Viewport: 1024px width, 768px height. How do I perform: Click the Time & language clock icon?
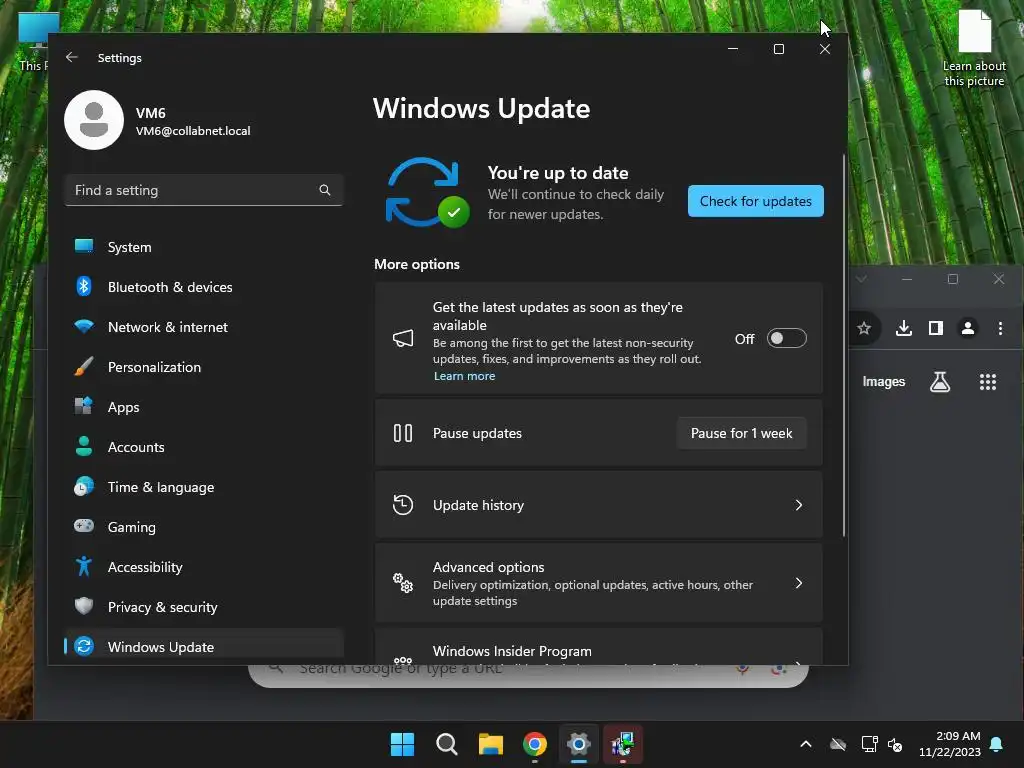(x=84, y=487)
